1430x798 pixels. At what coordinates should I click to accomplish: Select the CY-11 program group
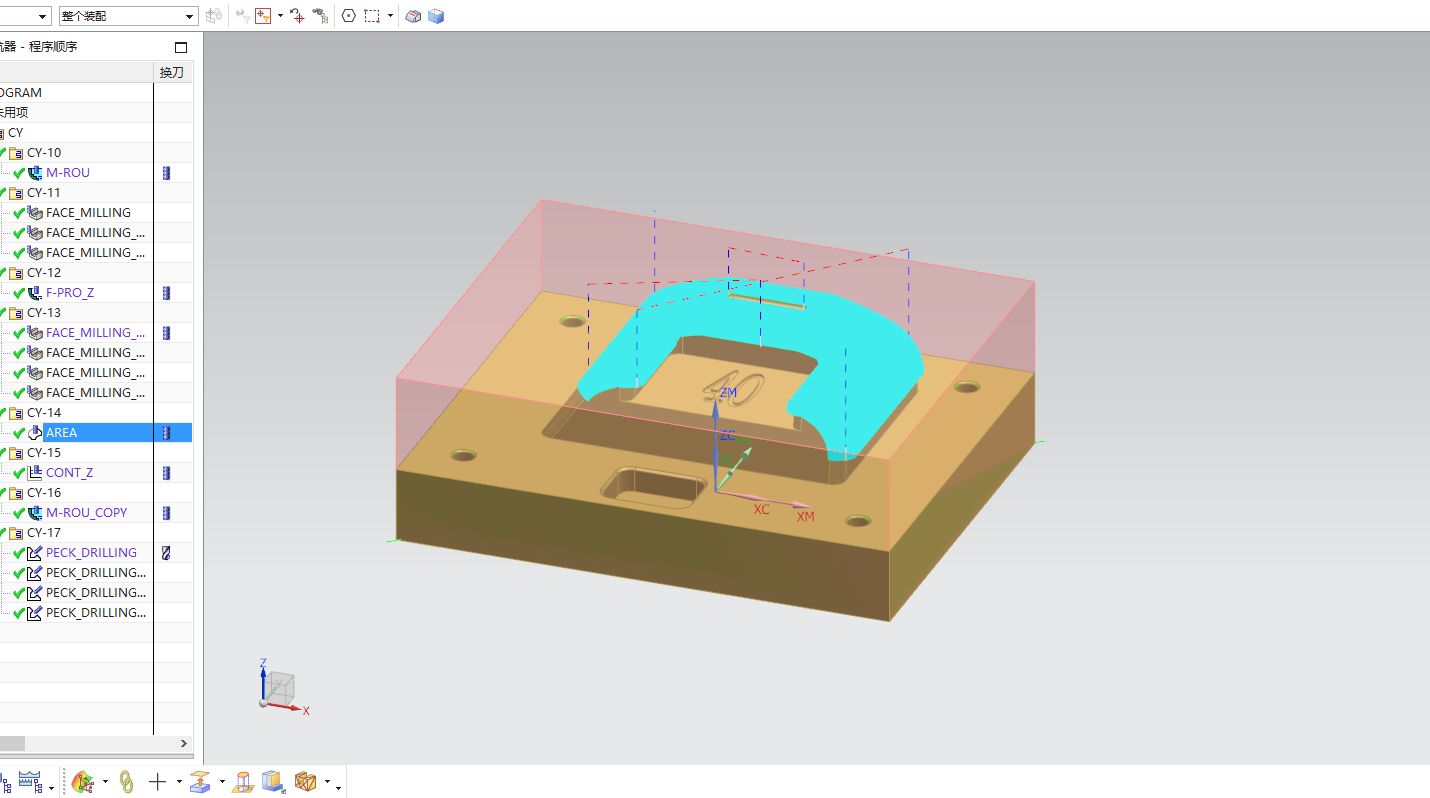(44, 193)
